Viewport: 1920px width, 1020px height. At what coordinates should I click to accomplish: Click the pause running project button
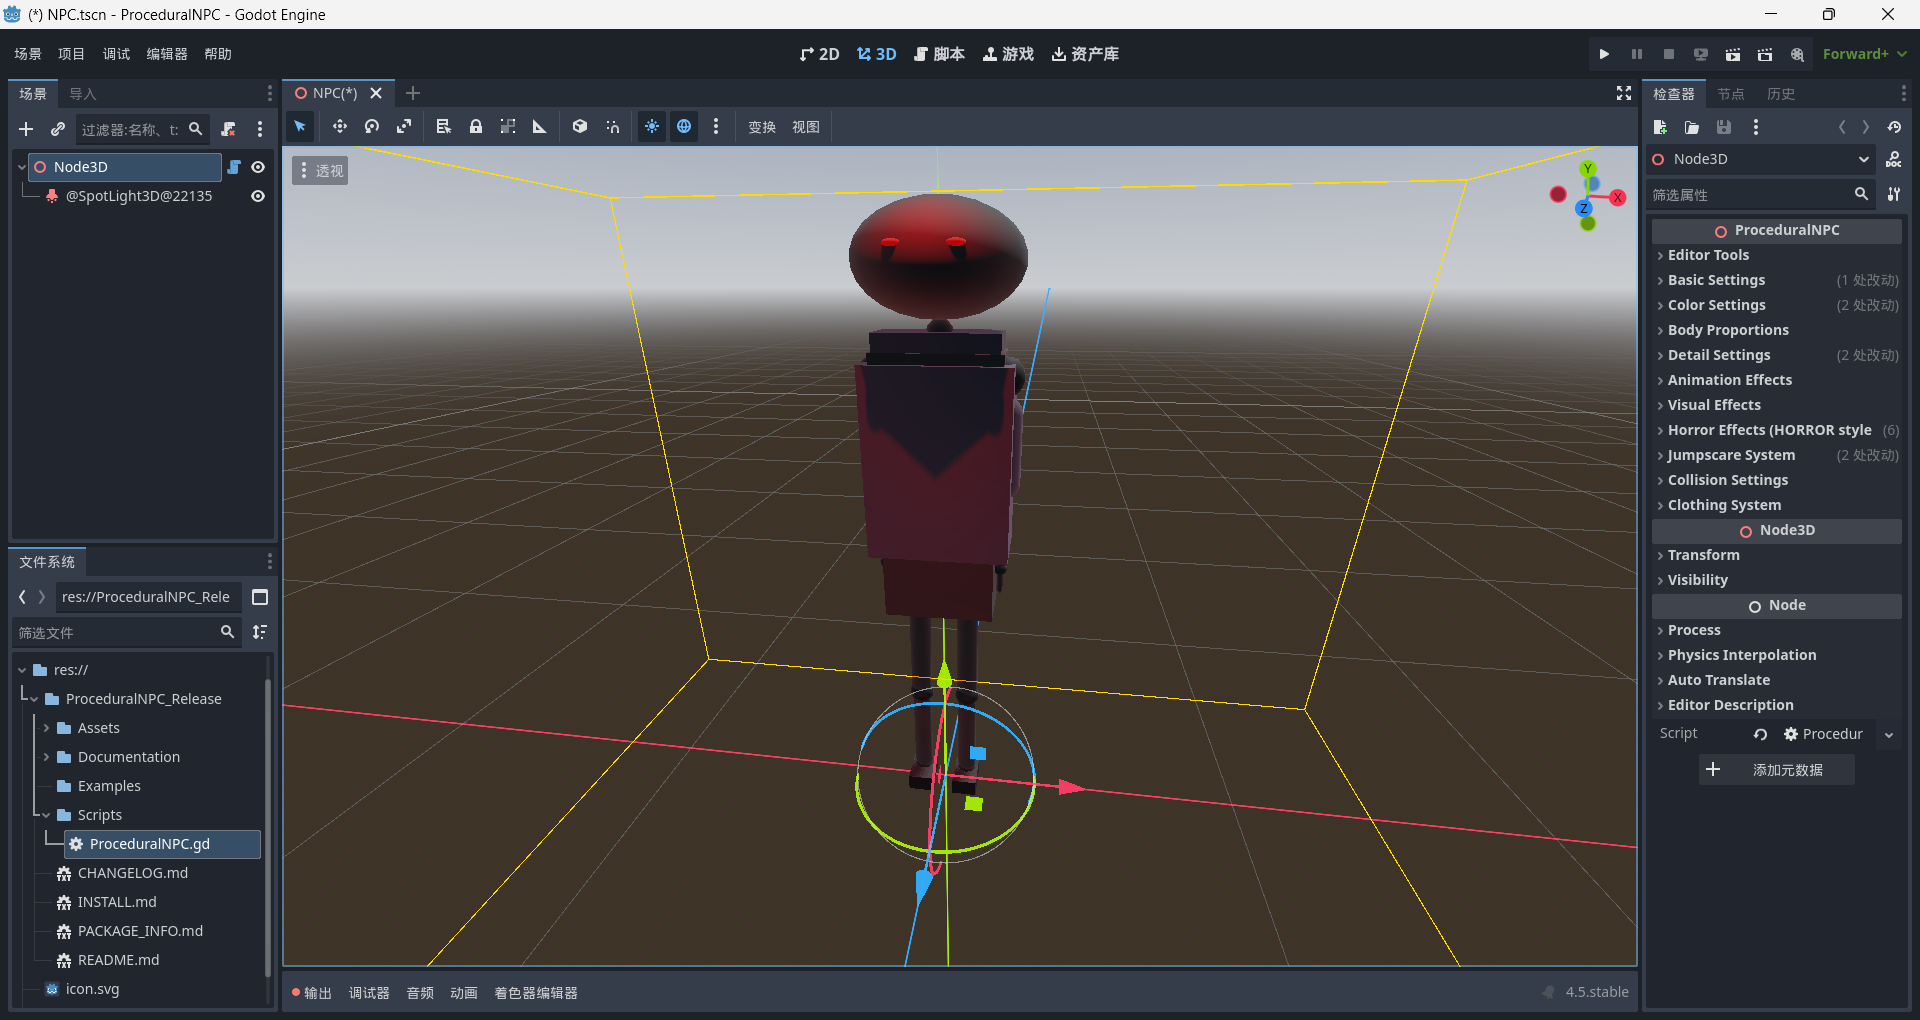click(x=1637, y=54)
